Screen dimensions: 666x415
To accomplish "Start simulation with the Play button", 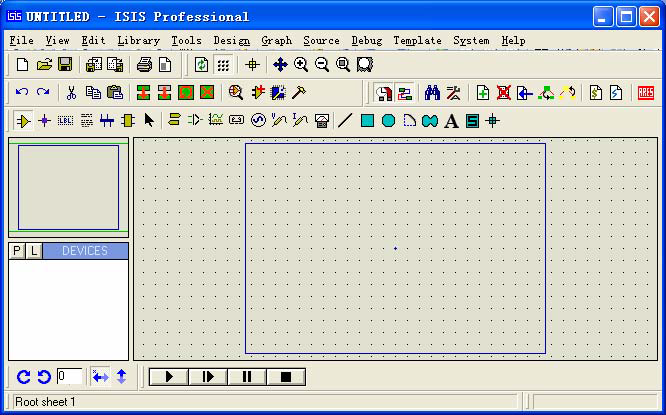I will point(169,377).
